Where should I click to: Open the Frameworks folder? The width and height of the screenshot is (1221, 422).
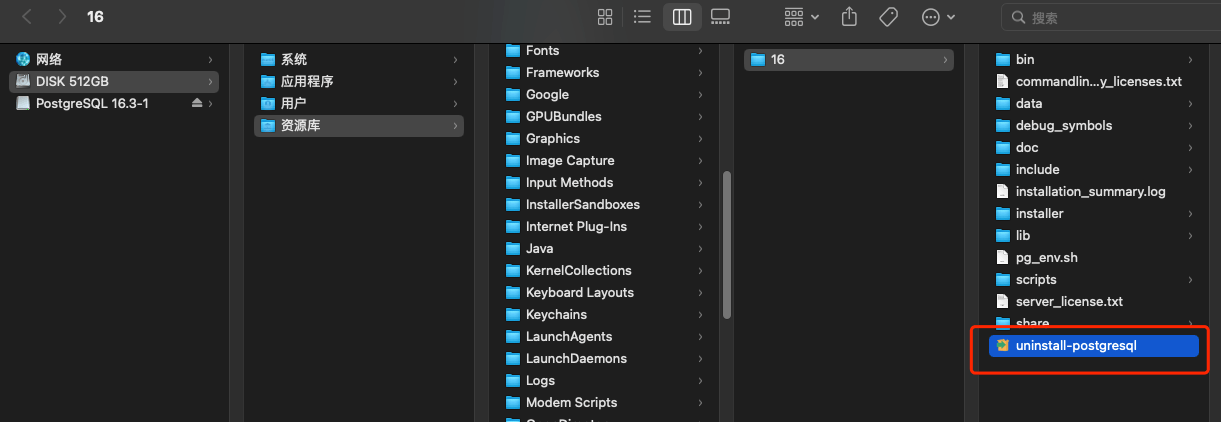(604, 73)
